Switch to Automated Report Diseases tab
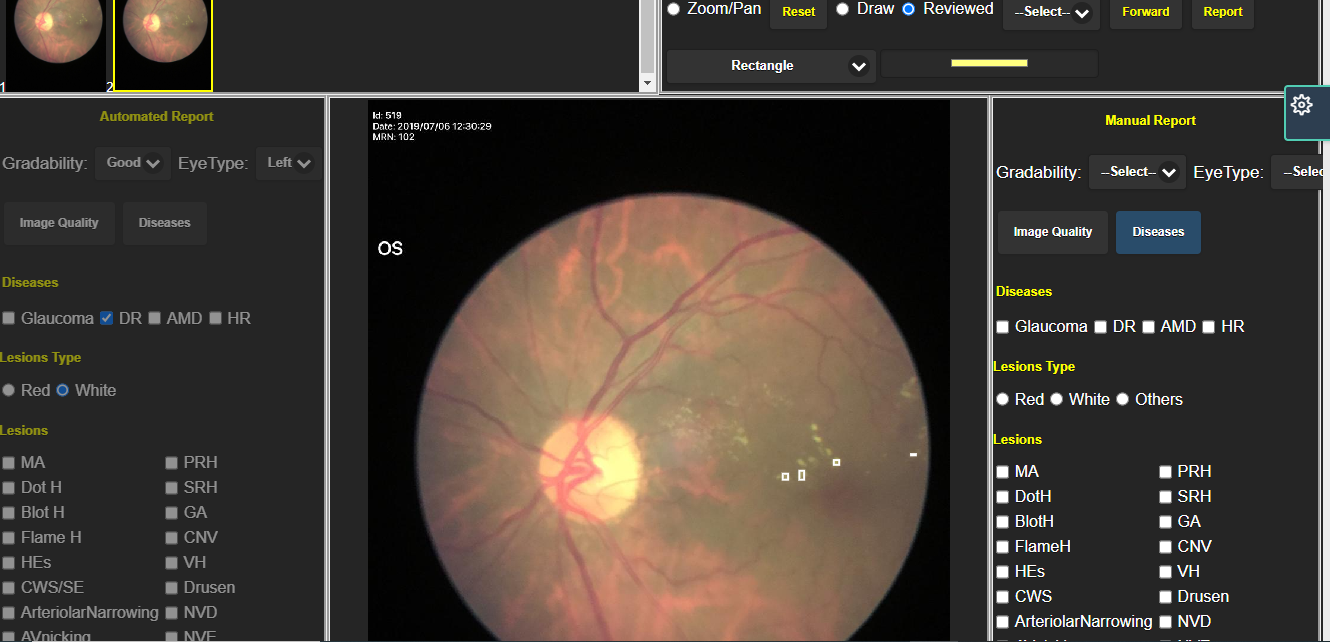1330x642 pixels. coord(164,223)
